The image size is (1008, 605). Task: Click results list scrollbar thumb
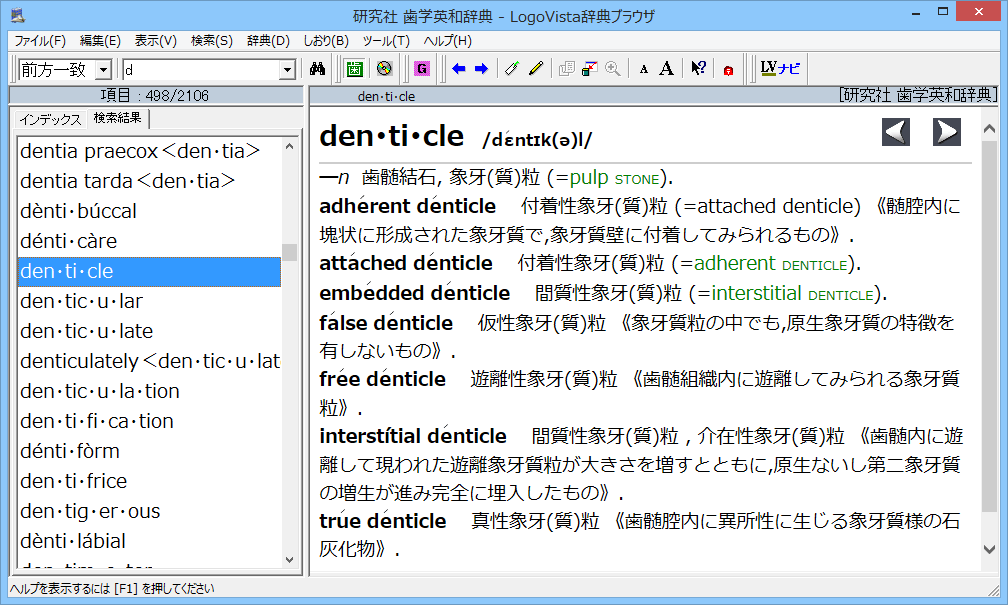click(x=289, y=252)
